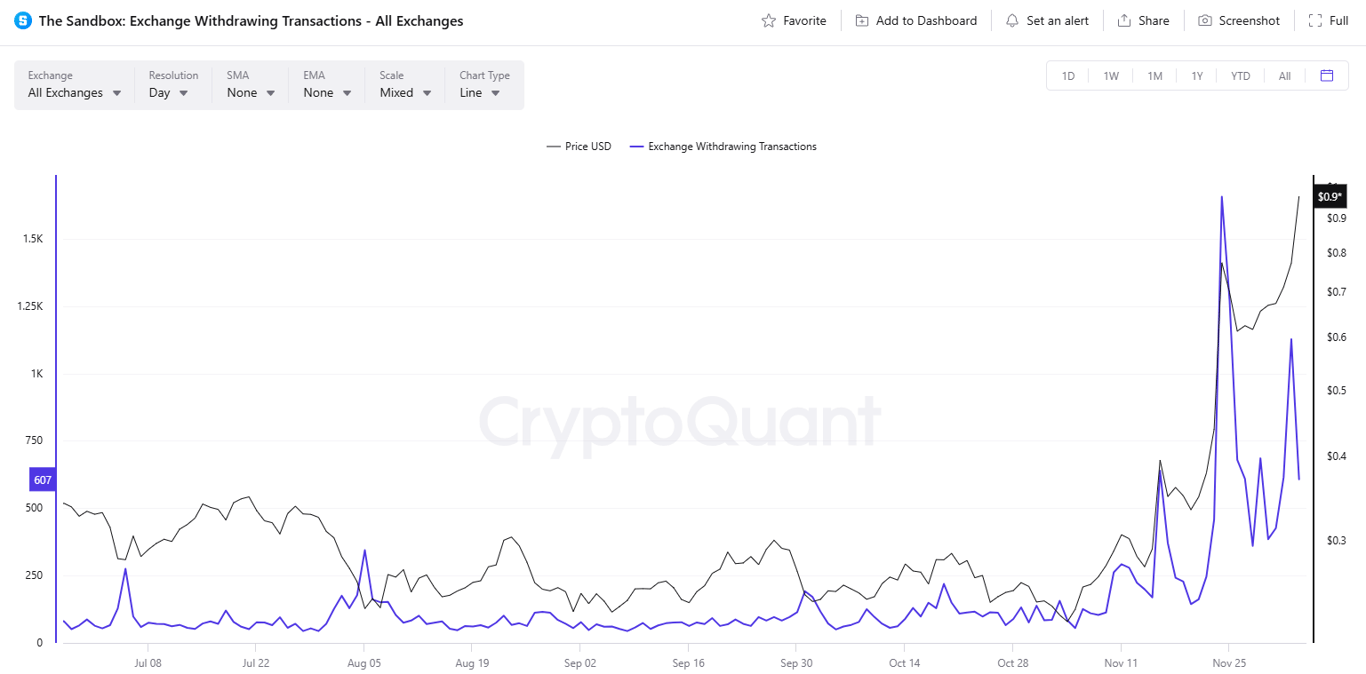Click the favorite star icon
Image resolution: width=1366 pixels, height=674 pixels.
[766, 20]
